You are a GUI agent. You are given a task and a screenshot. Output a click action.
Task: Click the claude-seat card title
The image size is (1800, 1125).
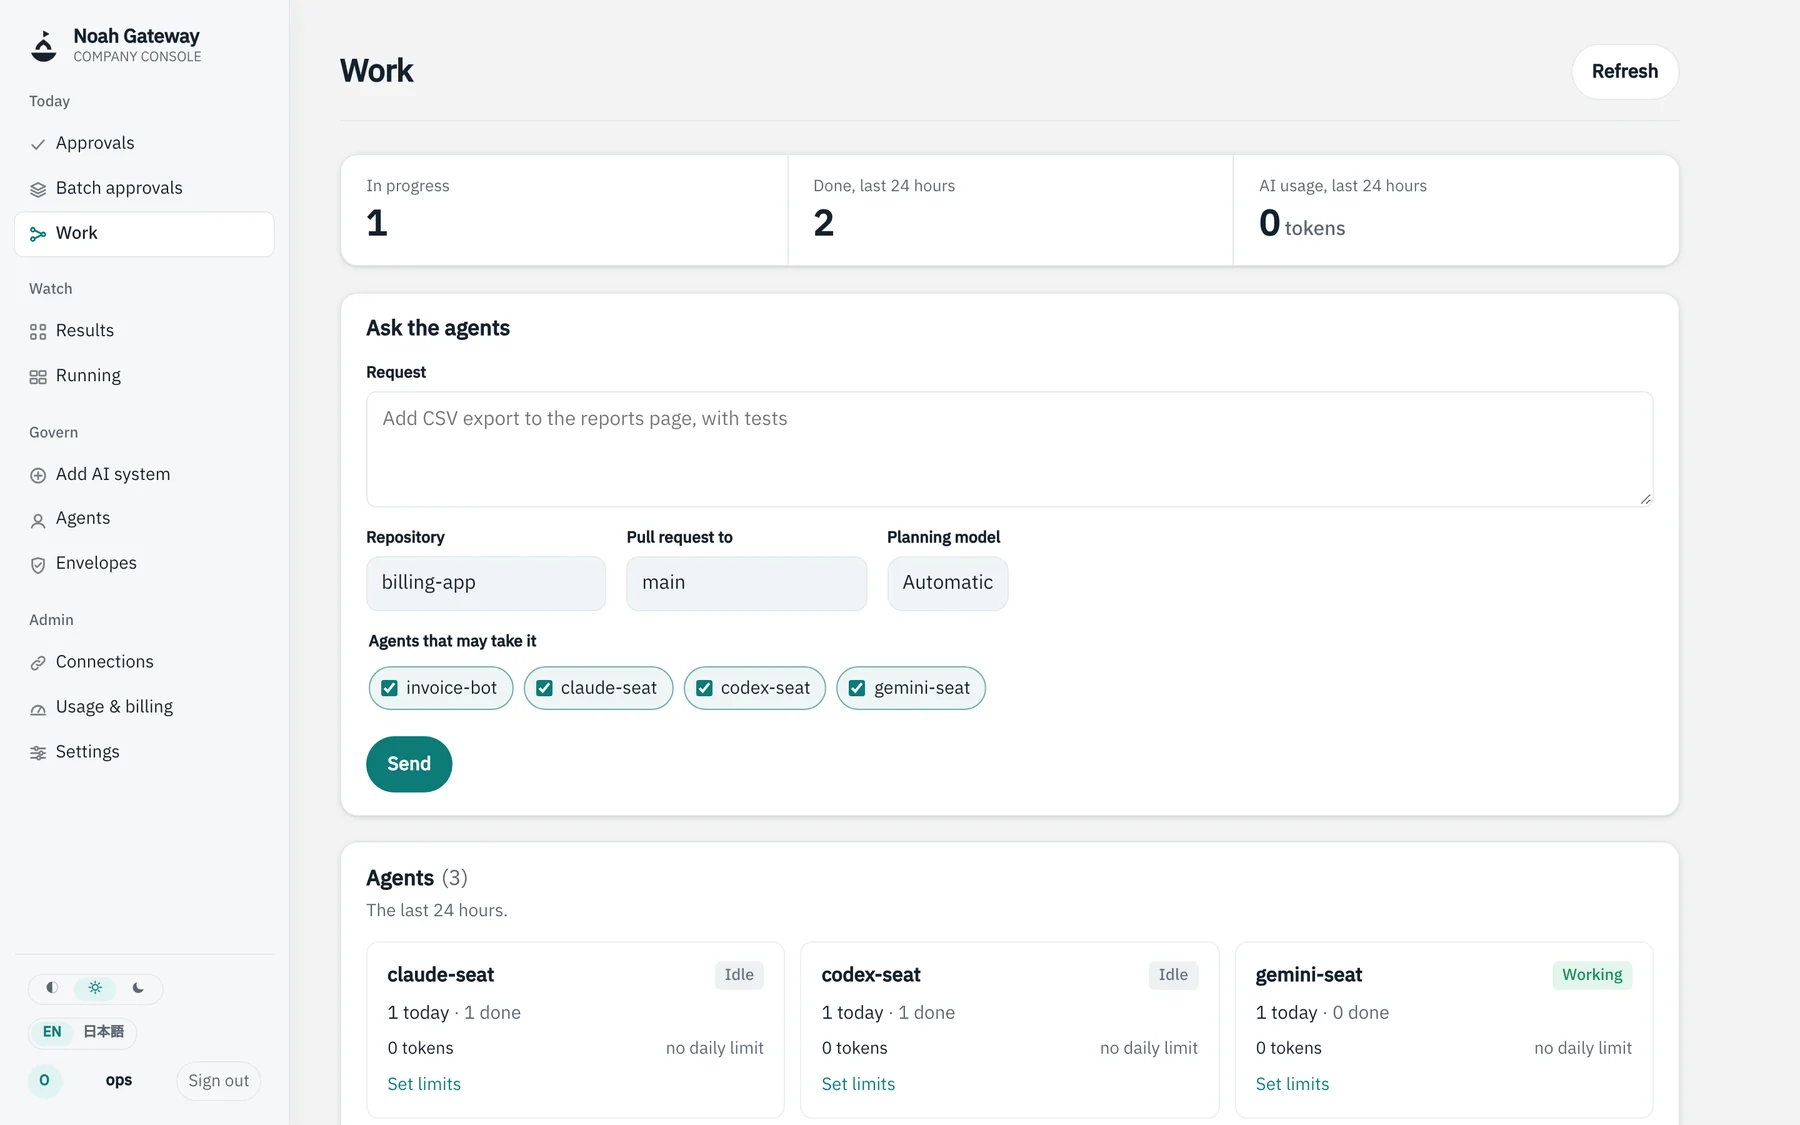coord(441,975)
